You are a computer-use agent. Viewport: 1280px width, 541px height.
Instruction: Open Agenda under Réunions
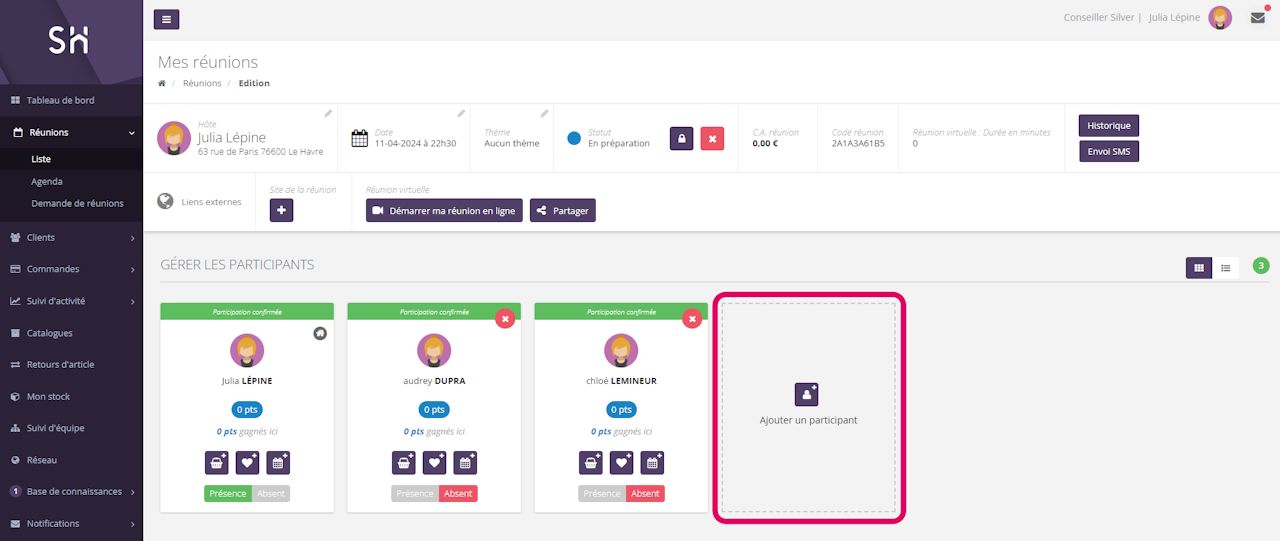click(x=47, y=182)
